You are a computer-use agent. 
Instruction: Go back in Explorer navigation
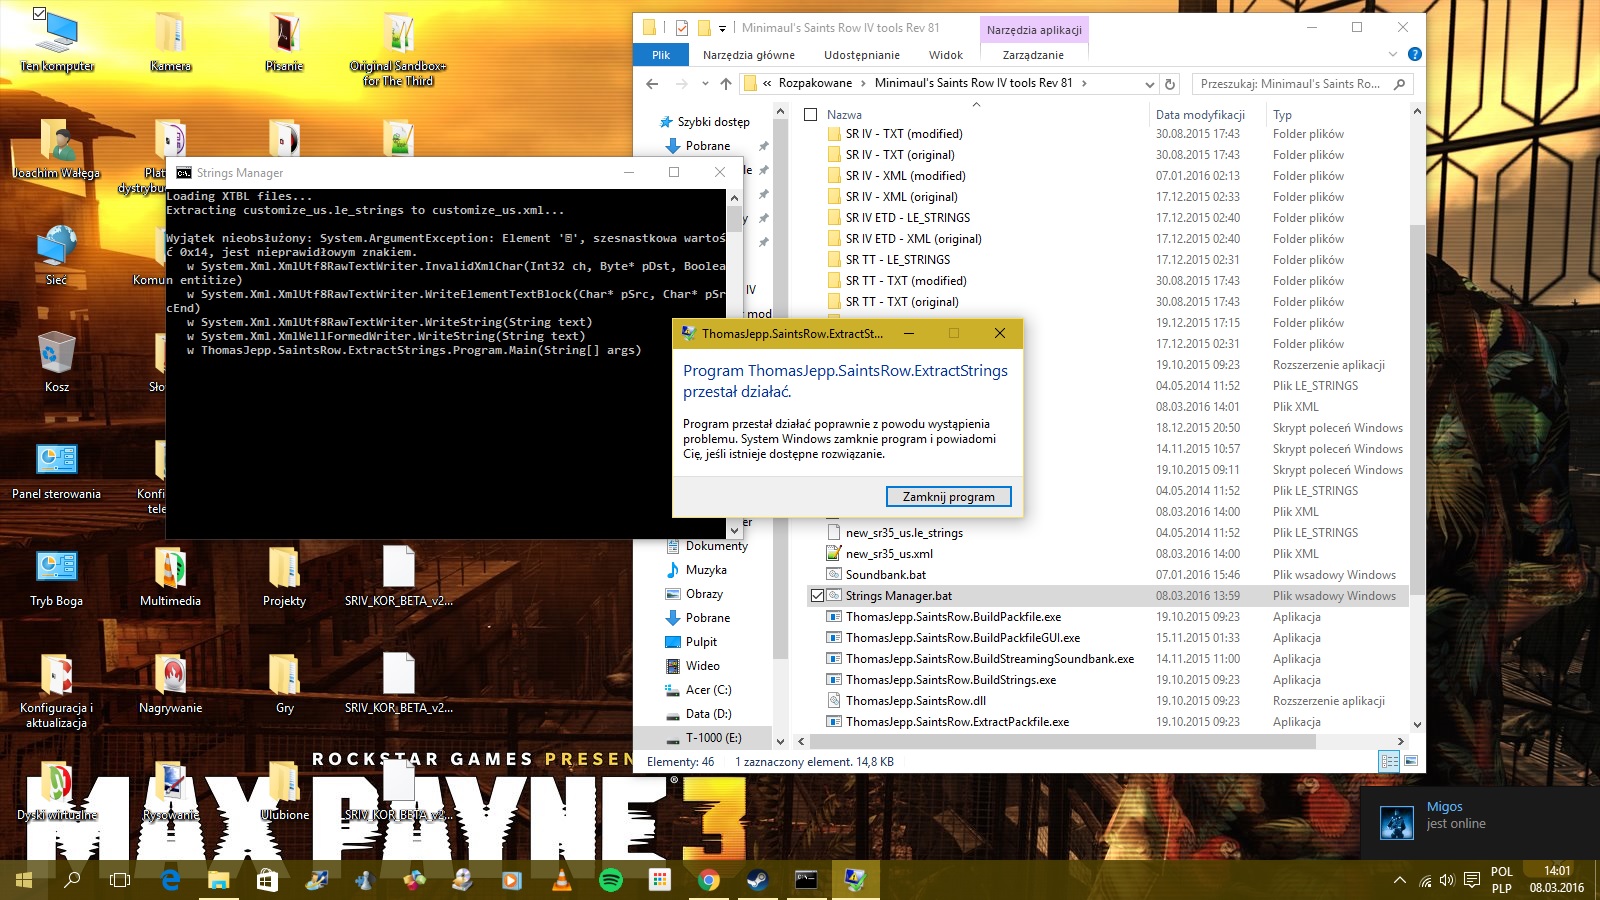[653, 84]
